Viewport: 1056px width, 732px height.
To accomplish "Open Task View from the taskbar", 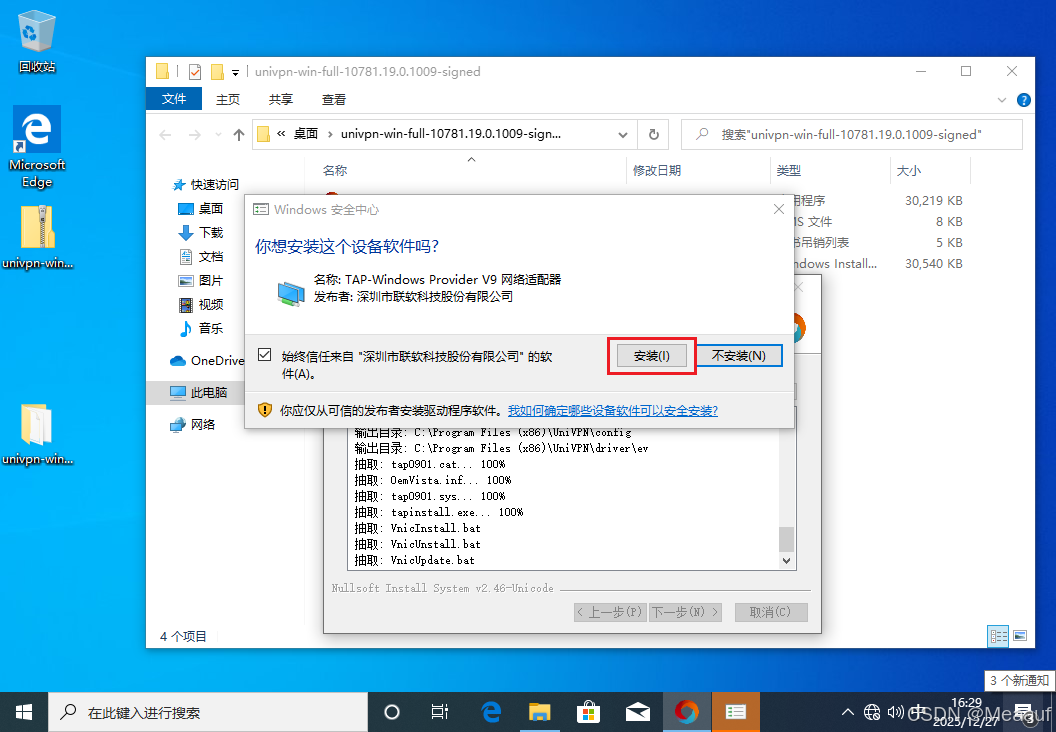I will coord(440,712).
